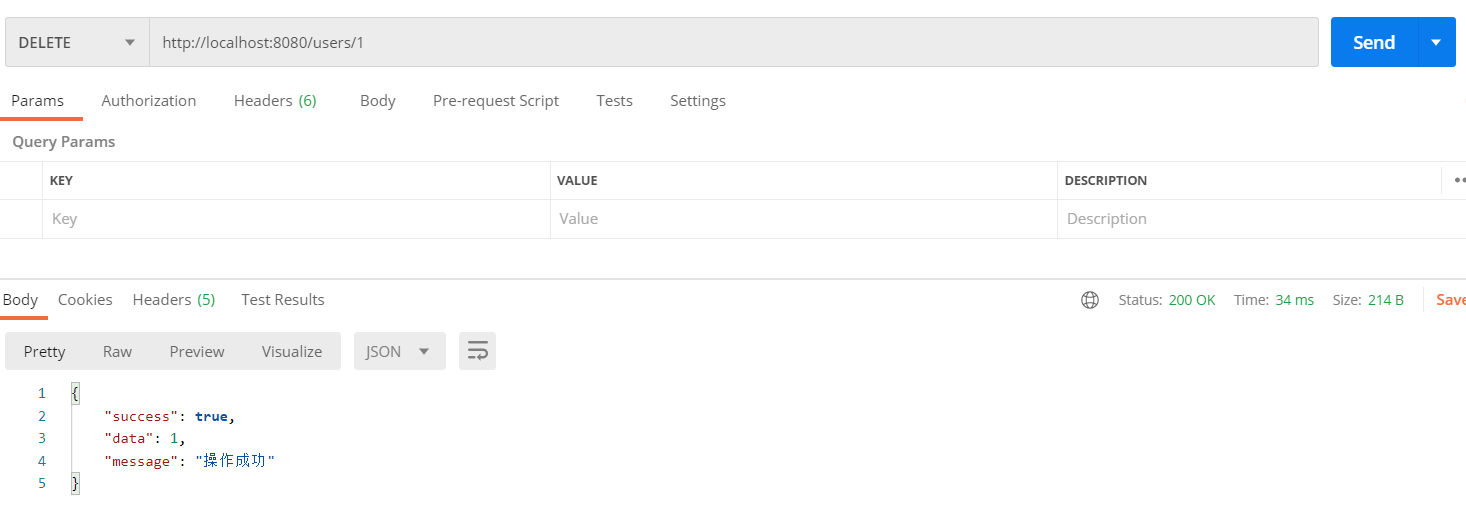Open the response Cookies tab
The width and height of the screenshot is (1466, 507).
tap(85, 300)
